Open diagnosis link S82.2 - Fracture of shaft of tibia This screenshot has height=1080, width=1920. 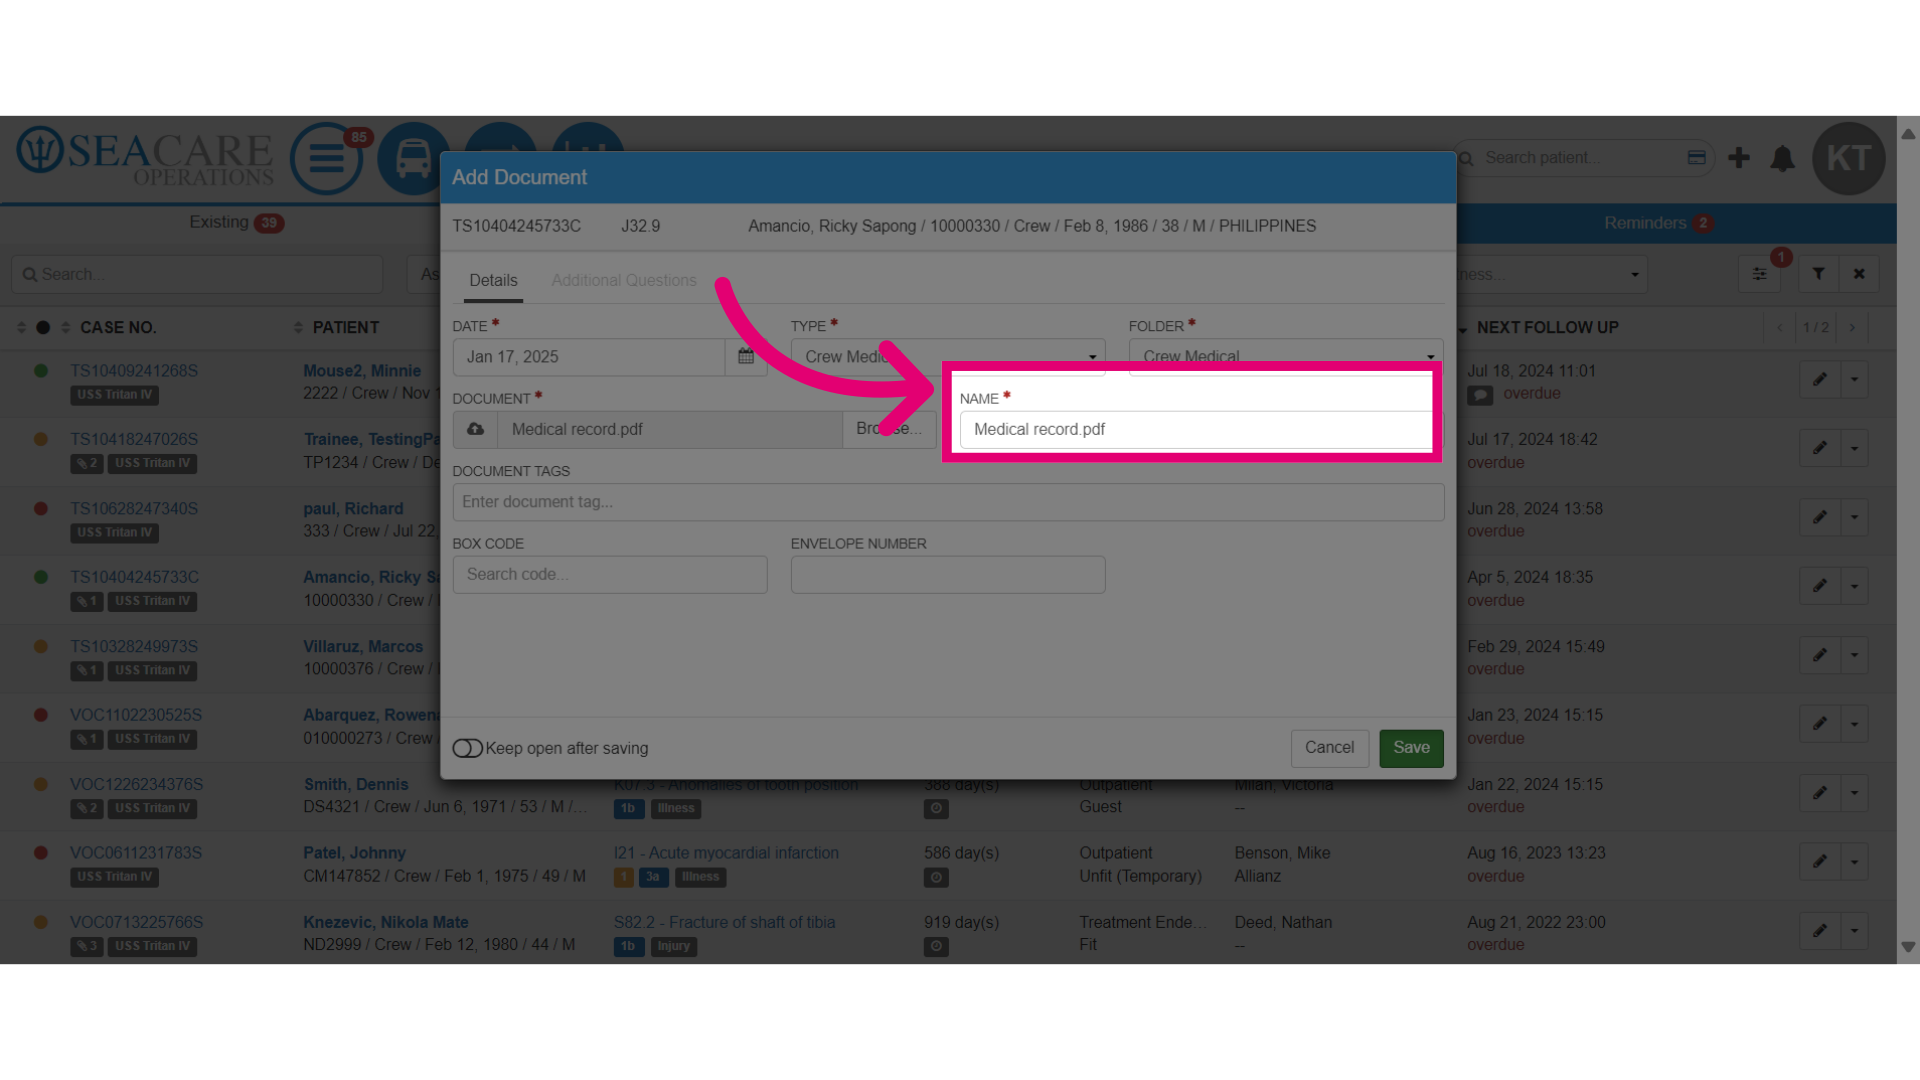[724, 922]
